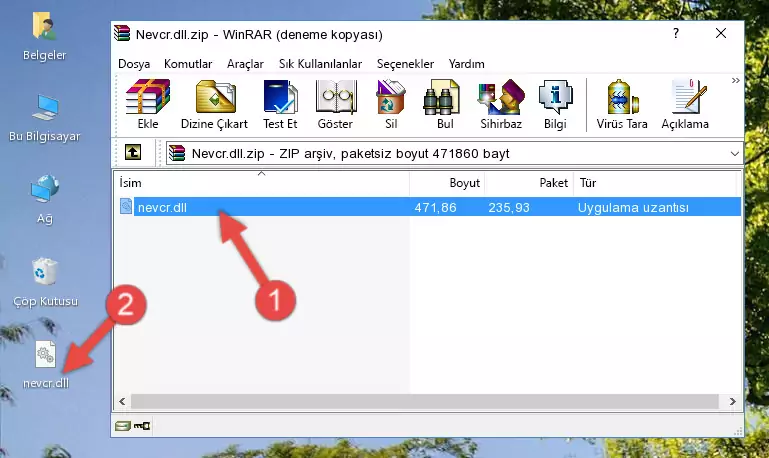
Task: Click the Ekle (Add) toolbar icon
Action: (148, 104)
